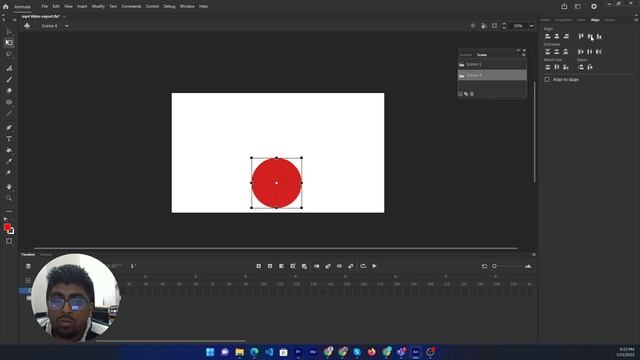
Task: Open the Insert menu
Action: pos(82,6)
